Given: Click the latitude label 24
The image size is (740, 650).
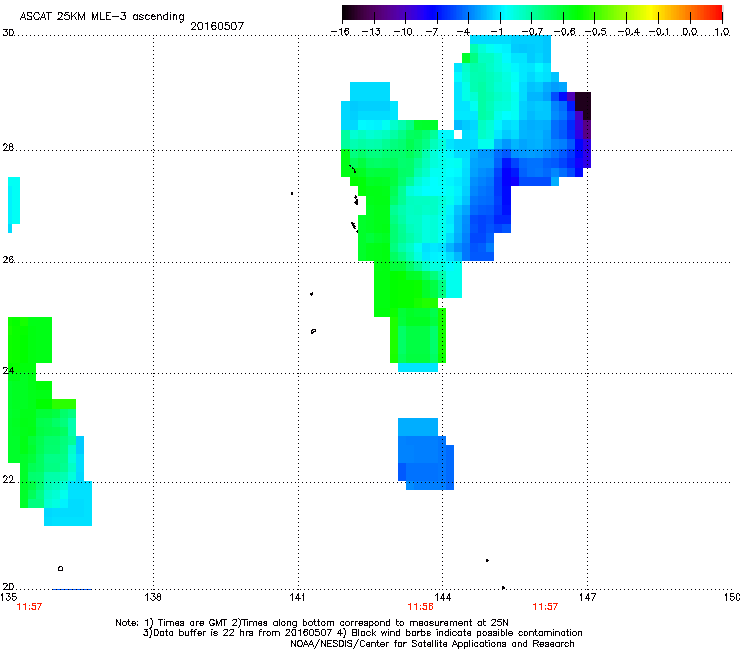Looking at the screenshot, I should [8, 371].
